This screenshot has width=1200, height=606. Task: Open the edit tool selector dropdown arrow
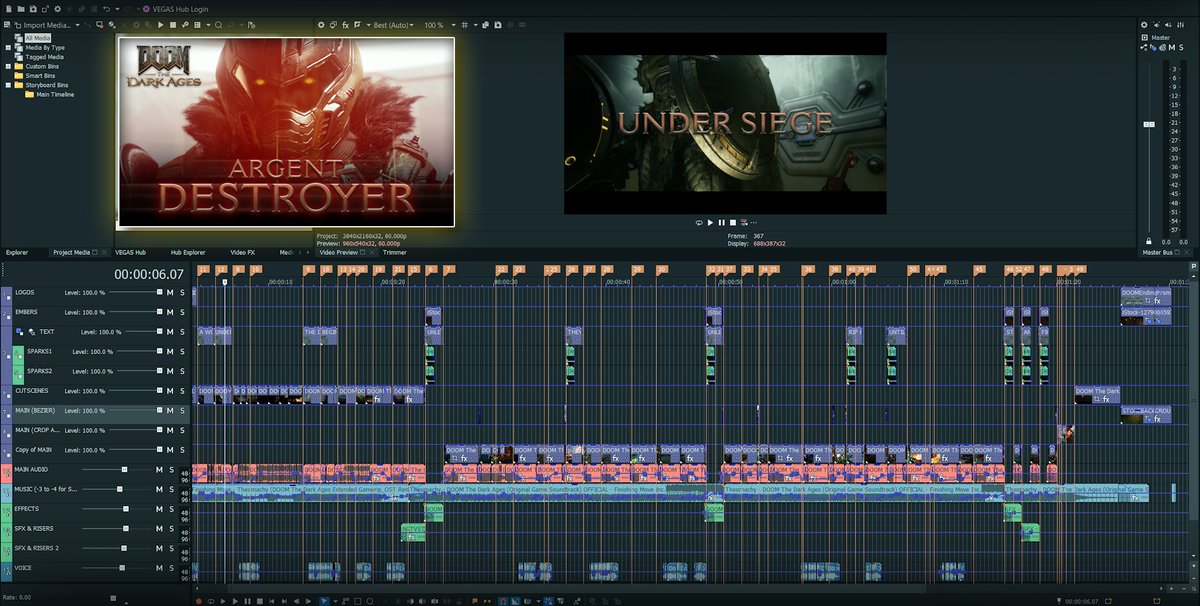[335, 601]
